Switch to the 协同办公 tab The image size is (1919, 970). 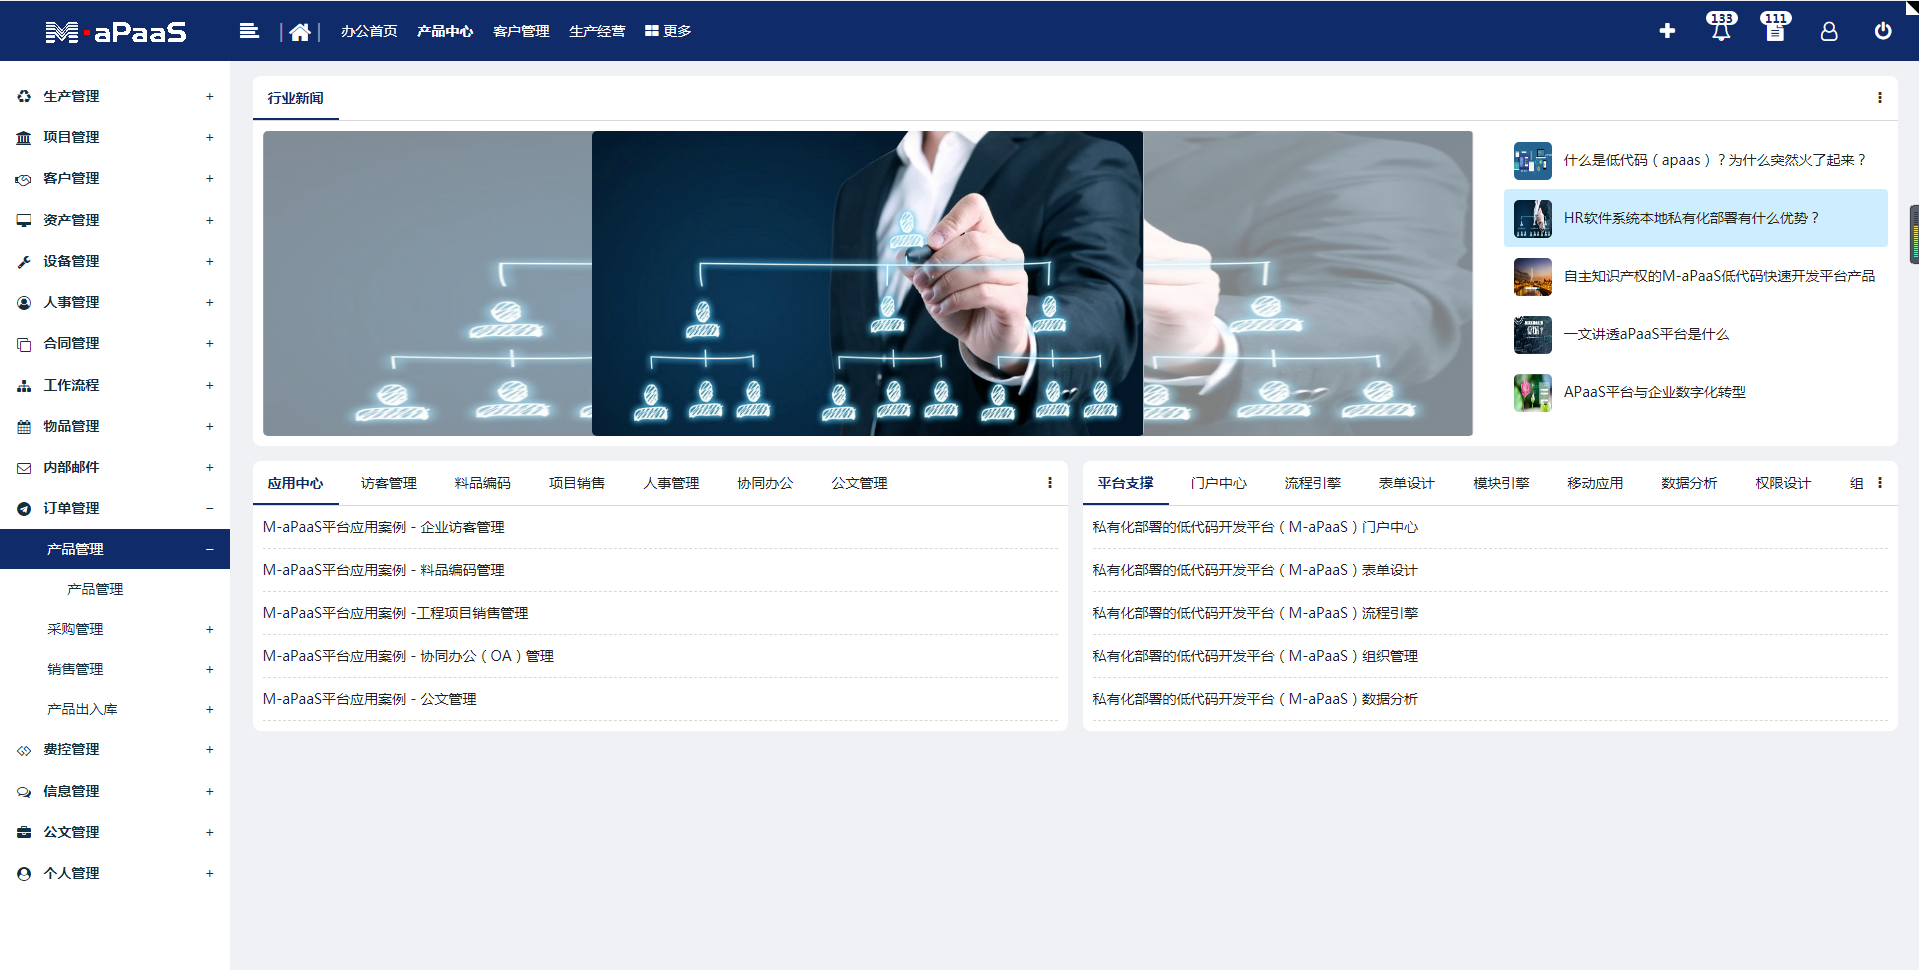[765, 484]
